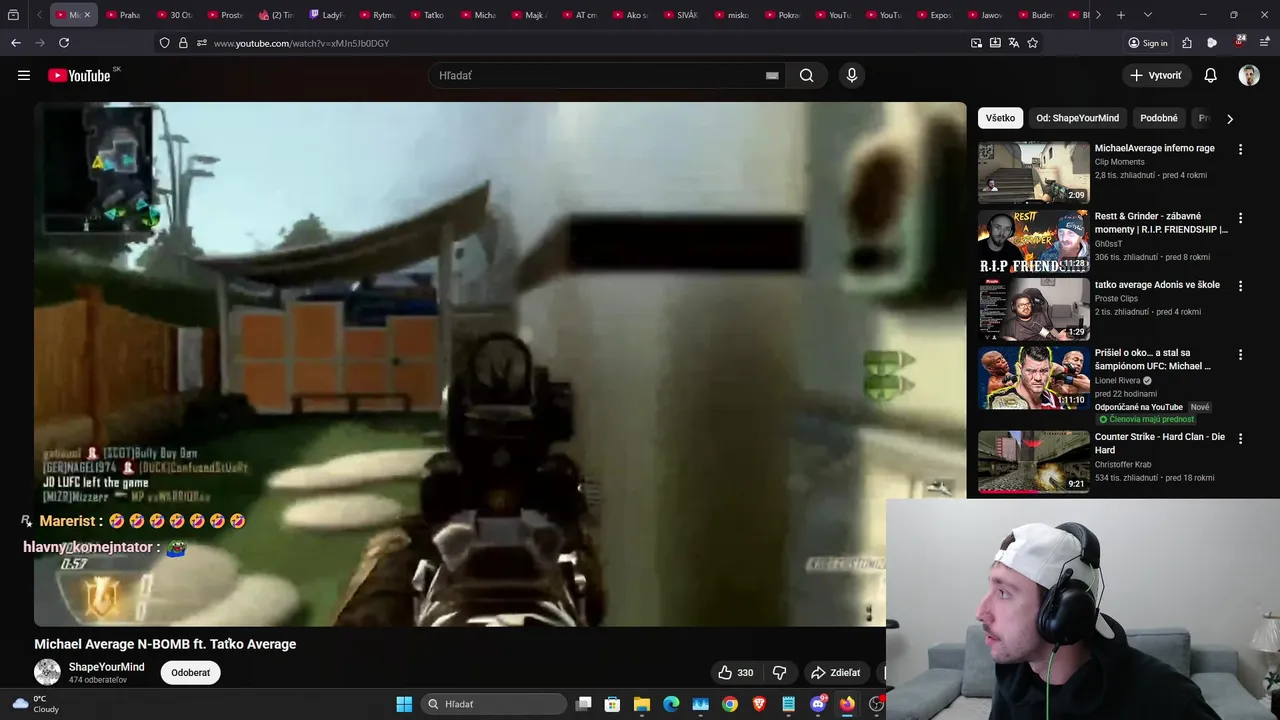Click the Vytvoriť create button
1280x720 pixels.
(x=1155, y=75)
